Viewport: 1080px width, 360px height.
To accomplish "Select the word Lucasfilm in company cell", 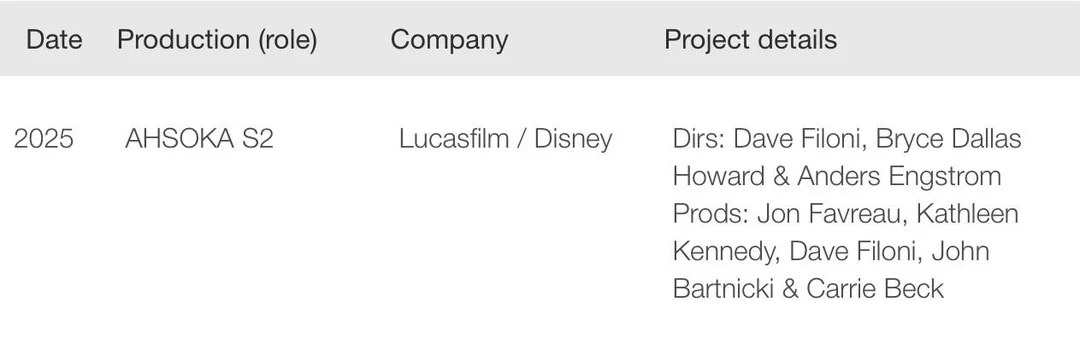I will [453, 138].
